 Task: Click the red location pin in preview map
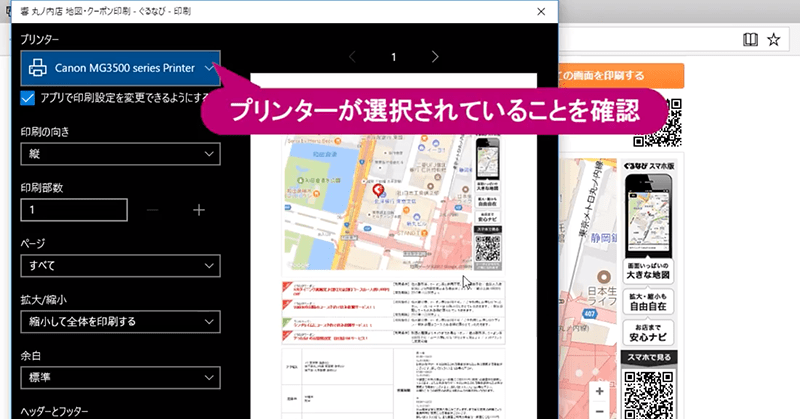click(378, 191)
